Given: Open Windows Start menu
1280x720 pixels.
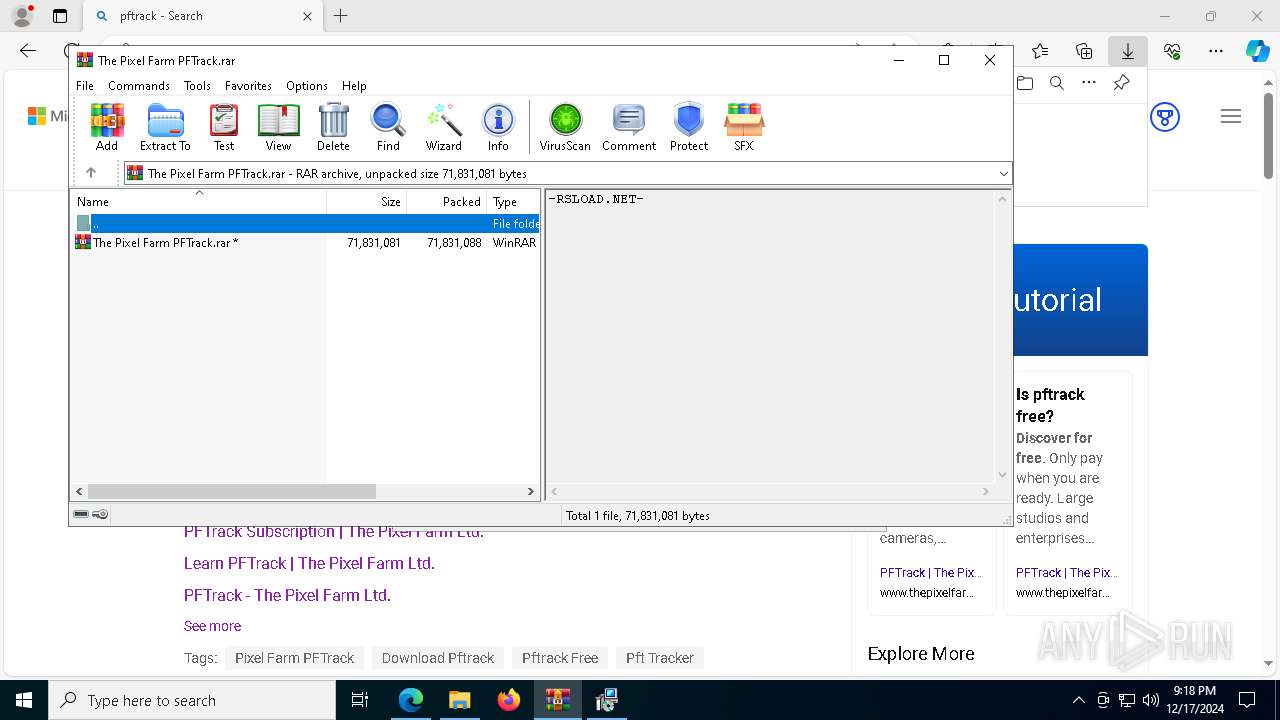Looking at the screenshot, I should [x=24, y=700].
